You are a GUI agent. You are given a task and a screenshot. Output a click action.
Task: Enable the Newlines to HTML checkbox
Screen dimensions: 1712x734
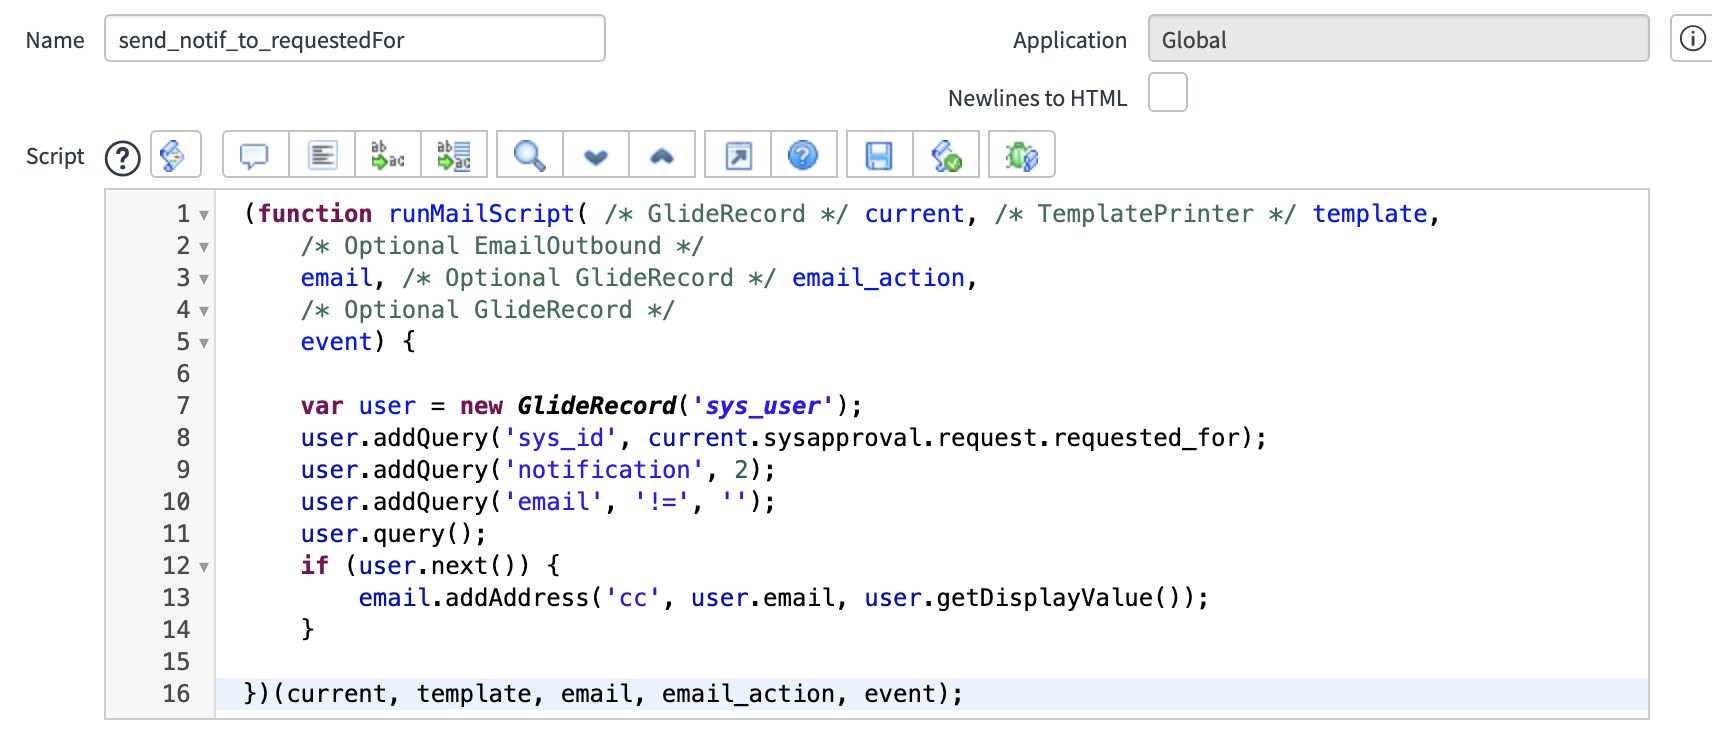pyautogui.click(x=1168, y=92)
